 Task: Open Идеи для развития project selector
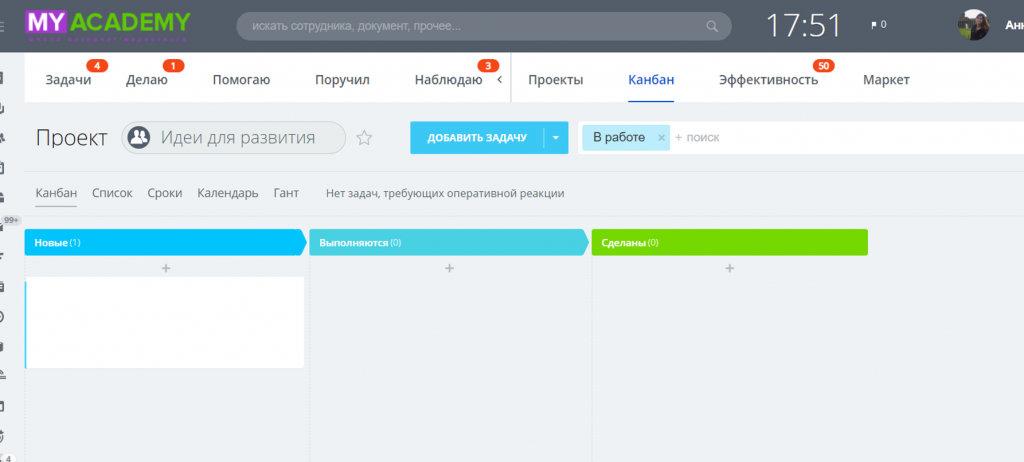pos(233,138)
